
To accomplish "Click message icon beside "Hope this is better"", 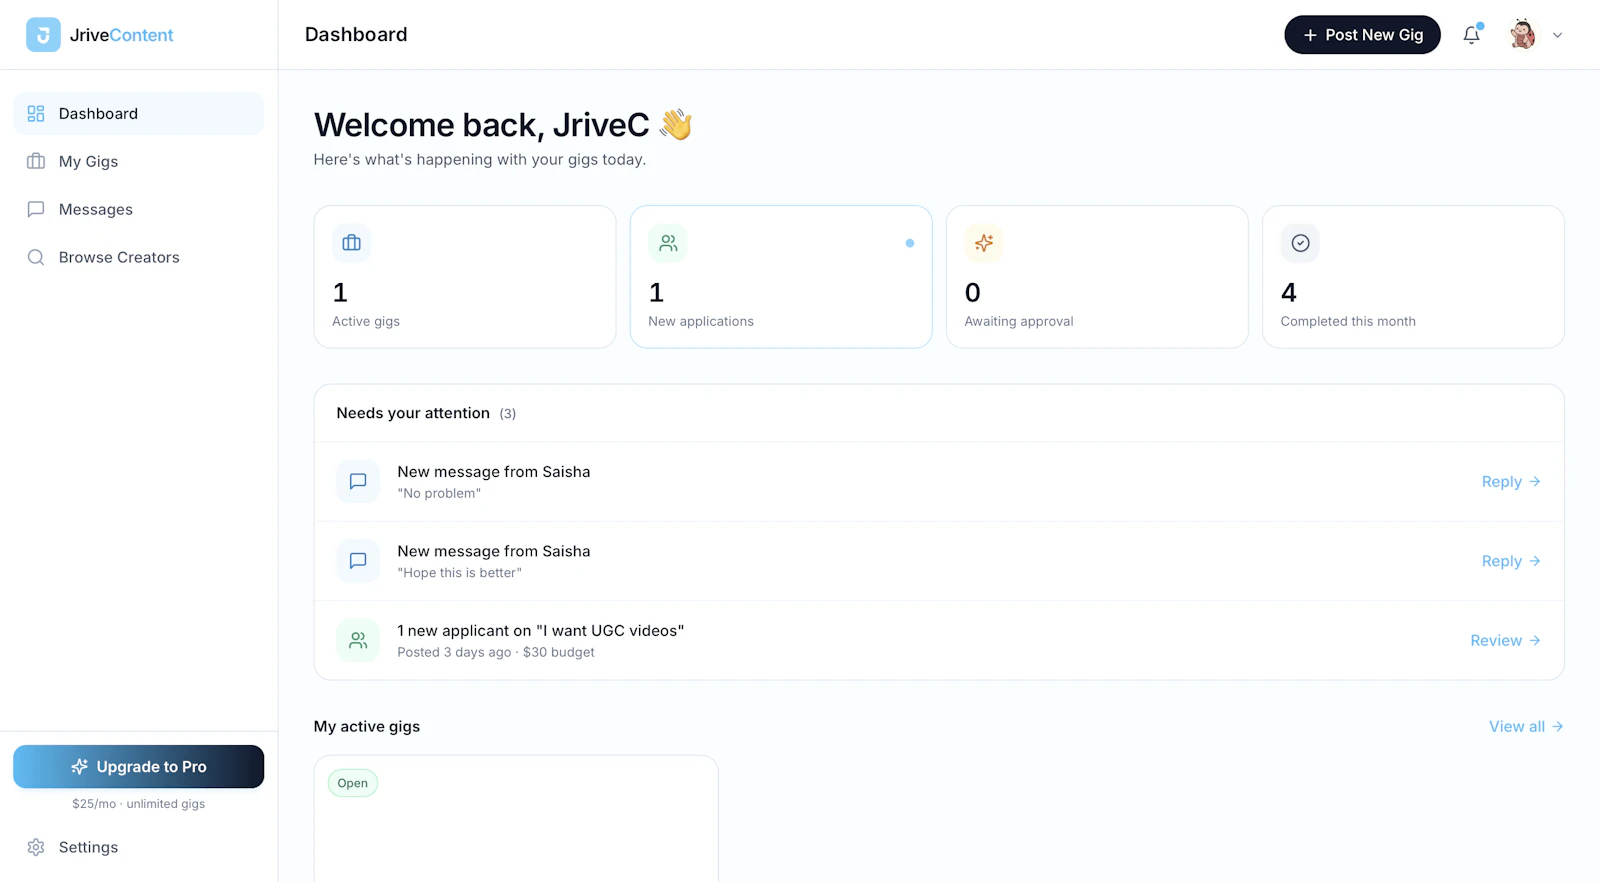I will pyautogui.click(x=358, y=561).
